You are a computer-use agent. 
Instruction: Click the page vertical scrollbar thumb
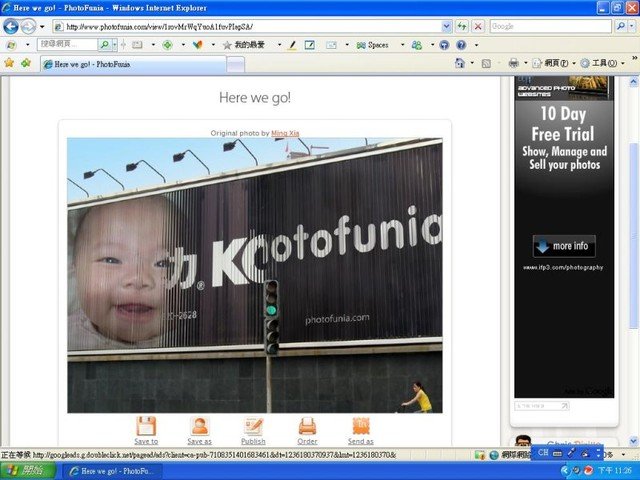(x=633, y=236)
